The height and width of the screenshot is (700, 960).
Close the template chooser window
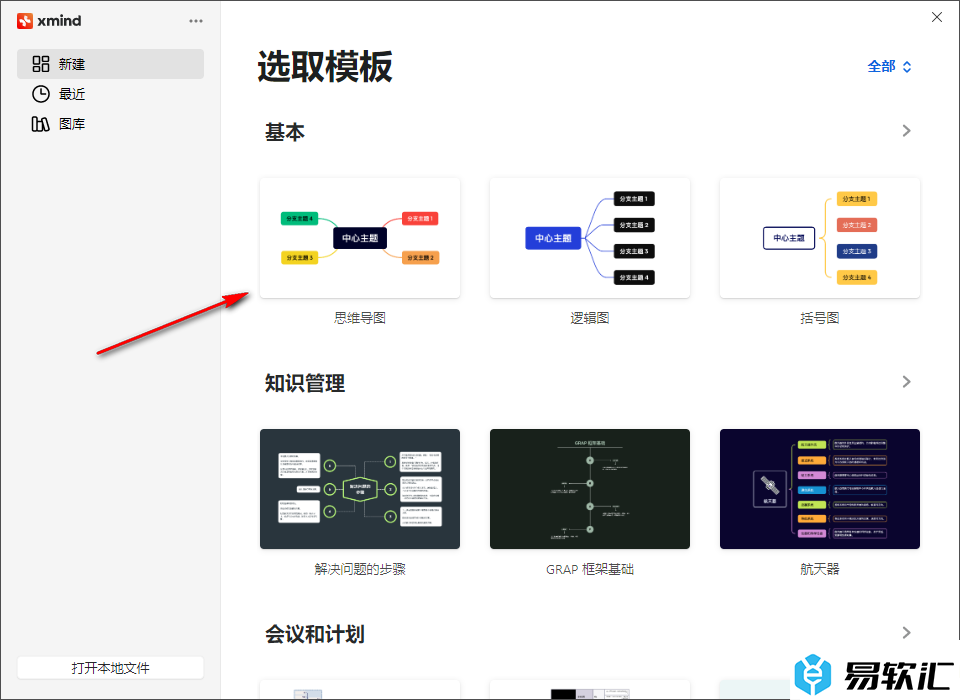click(937, 17)
